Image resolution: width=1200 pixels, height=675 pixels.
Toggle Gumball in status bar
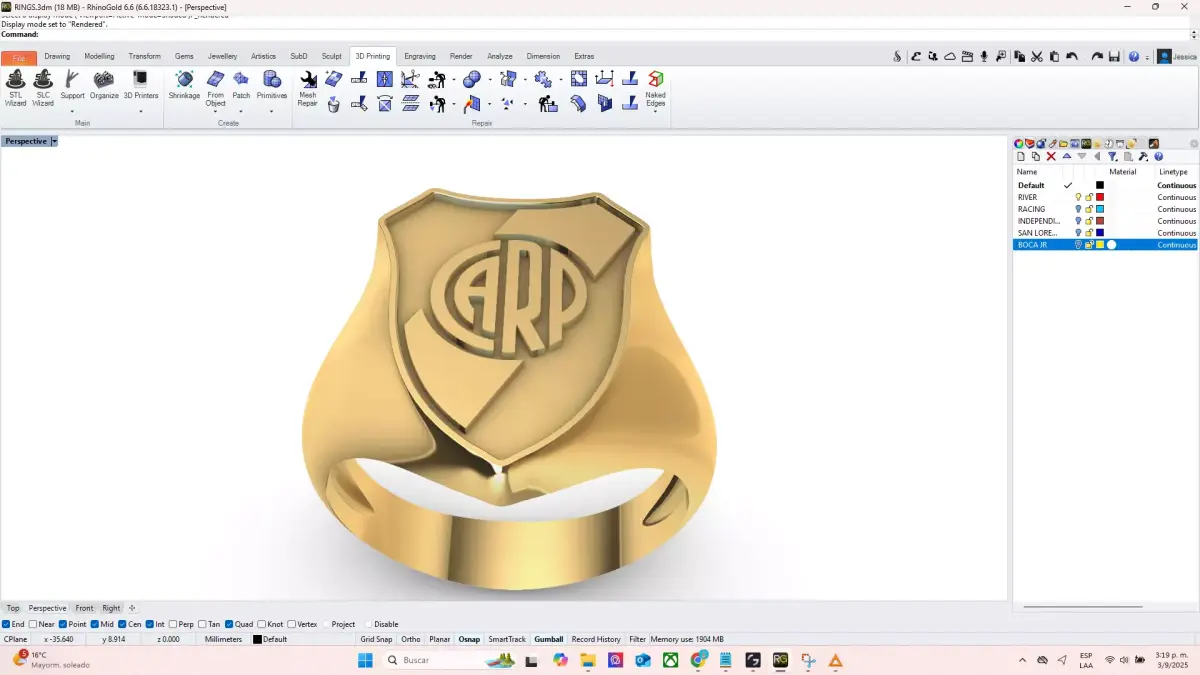pyautogui.click(x=548, y=639)
